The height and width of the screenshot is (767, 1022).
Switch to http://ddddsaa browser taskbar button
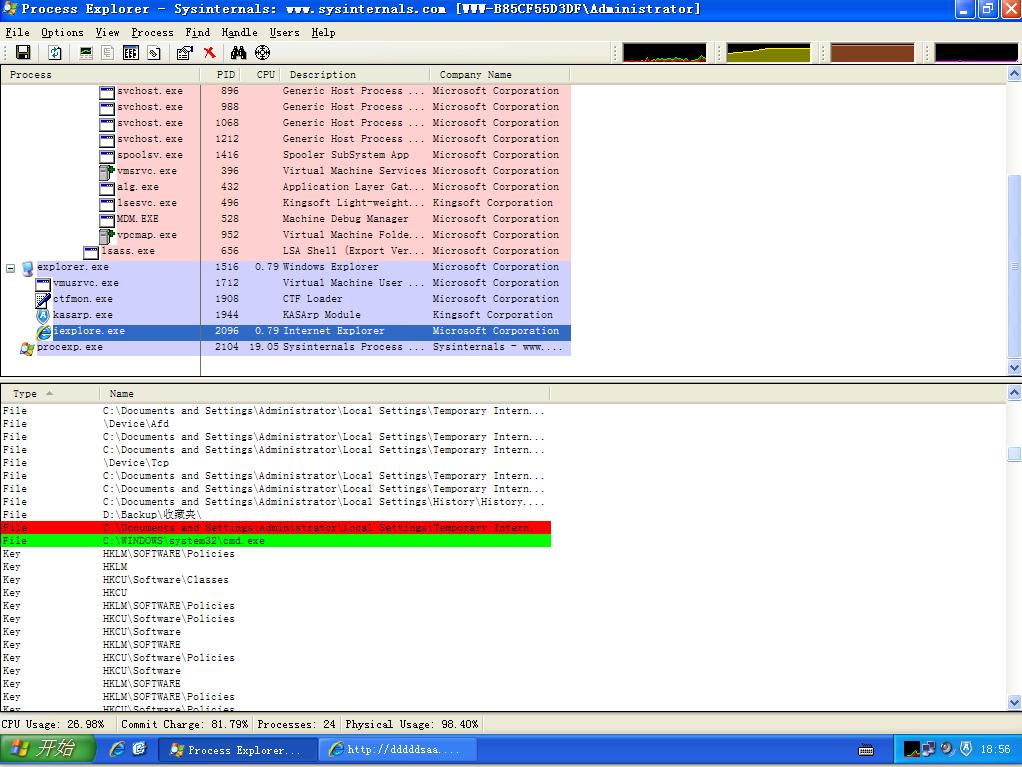[x=398, y=750]
